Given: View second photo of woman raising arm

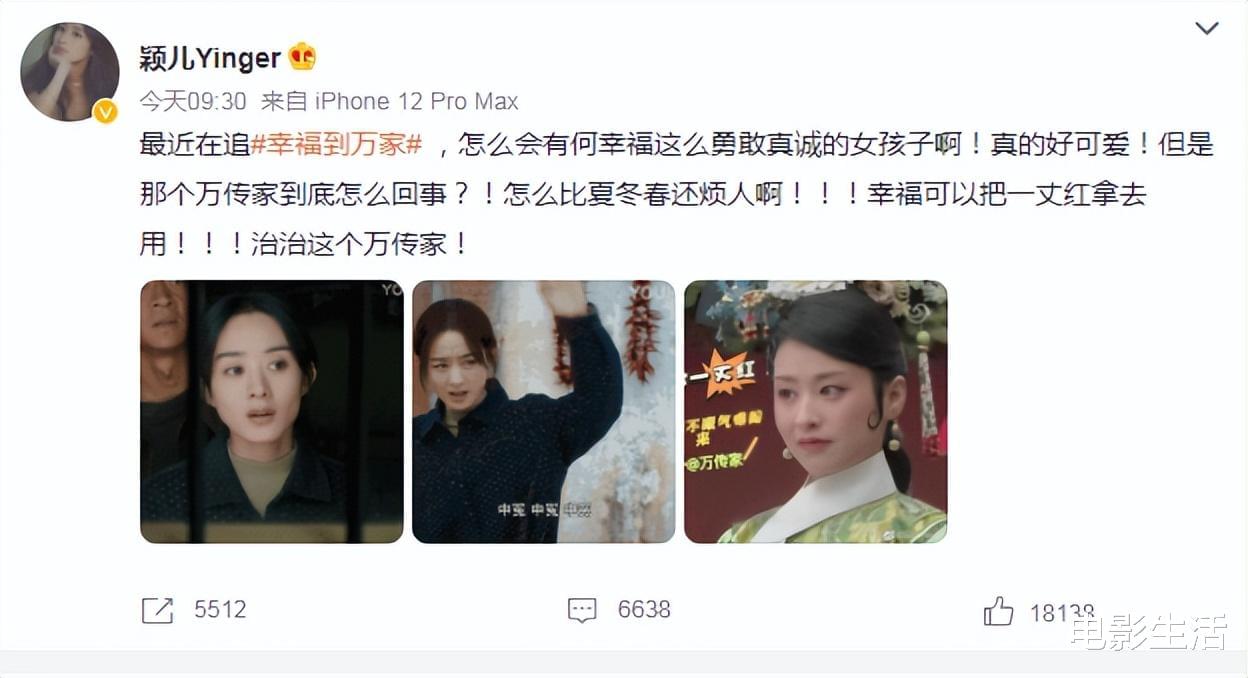Looking at the screenshot, I should (543, 412).
